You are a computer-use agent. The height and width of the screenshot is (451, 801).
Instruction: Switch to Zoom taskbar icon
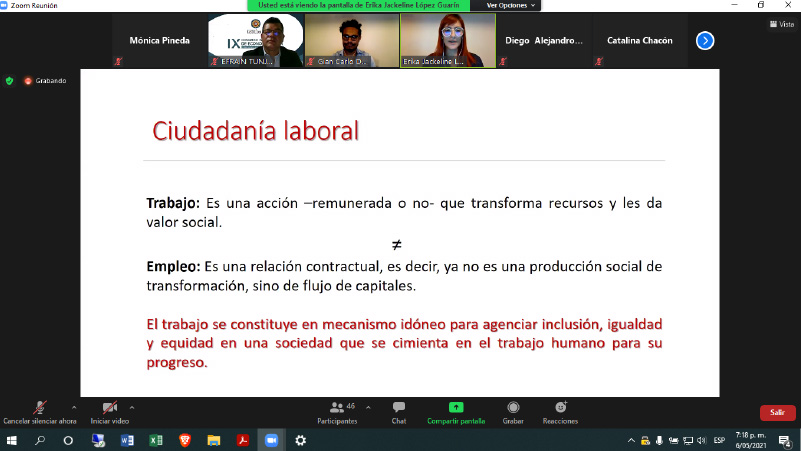pyautogui.click(x=271, y=440)
